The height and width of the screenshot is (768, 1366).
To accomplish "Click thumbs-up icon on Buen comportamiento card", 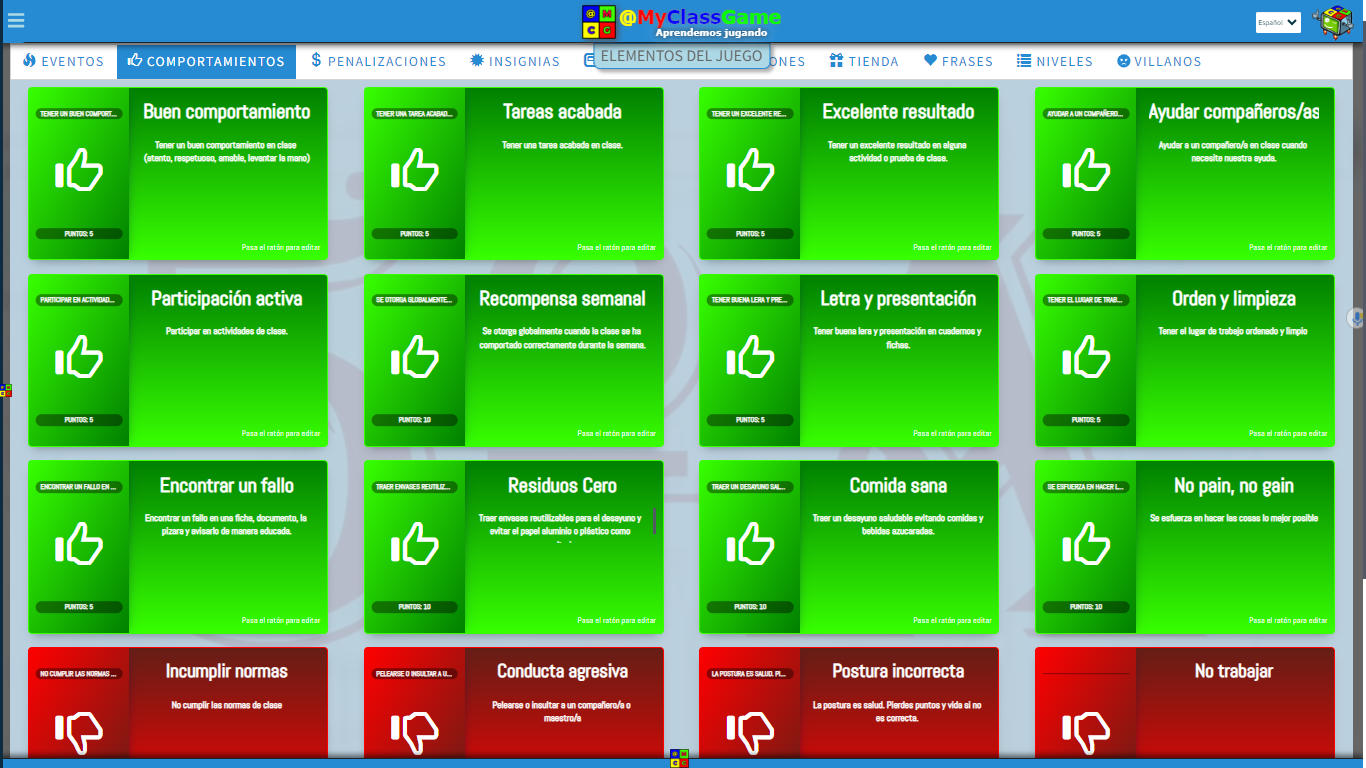I will 79,170.
